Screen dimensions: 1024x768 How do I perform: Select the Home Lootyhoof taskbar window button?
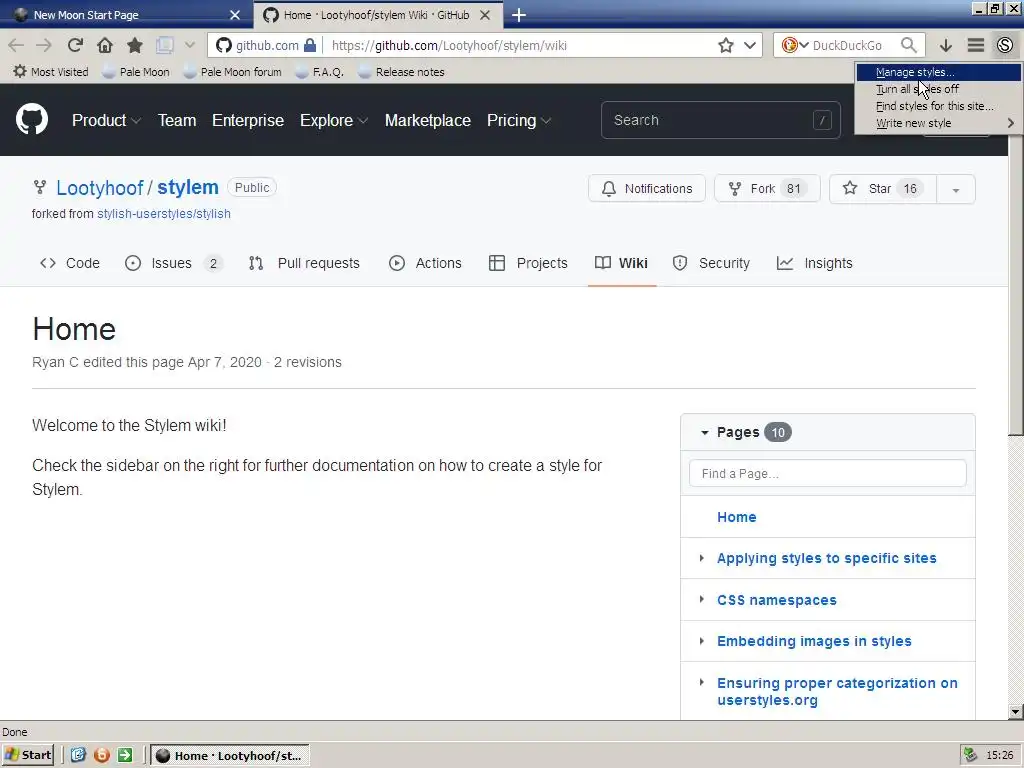230,756
